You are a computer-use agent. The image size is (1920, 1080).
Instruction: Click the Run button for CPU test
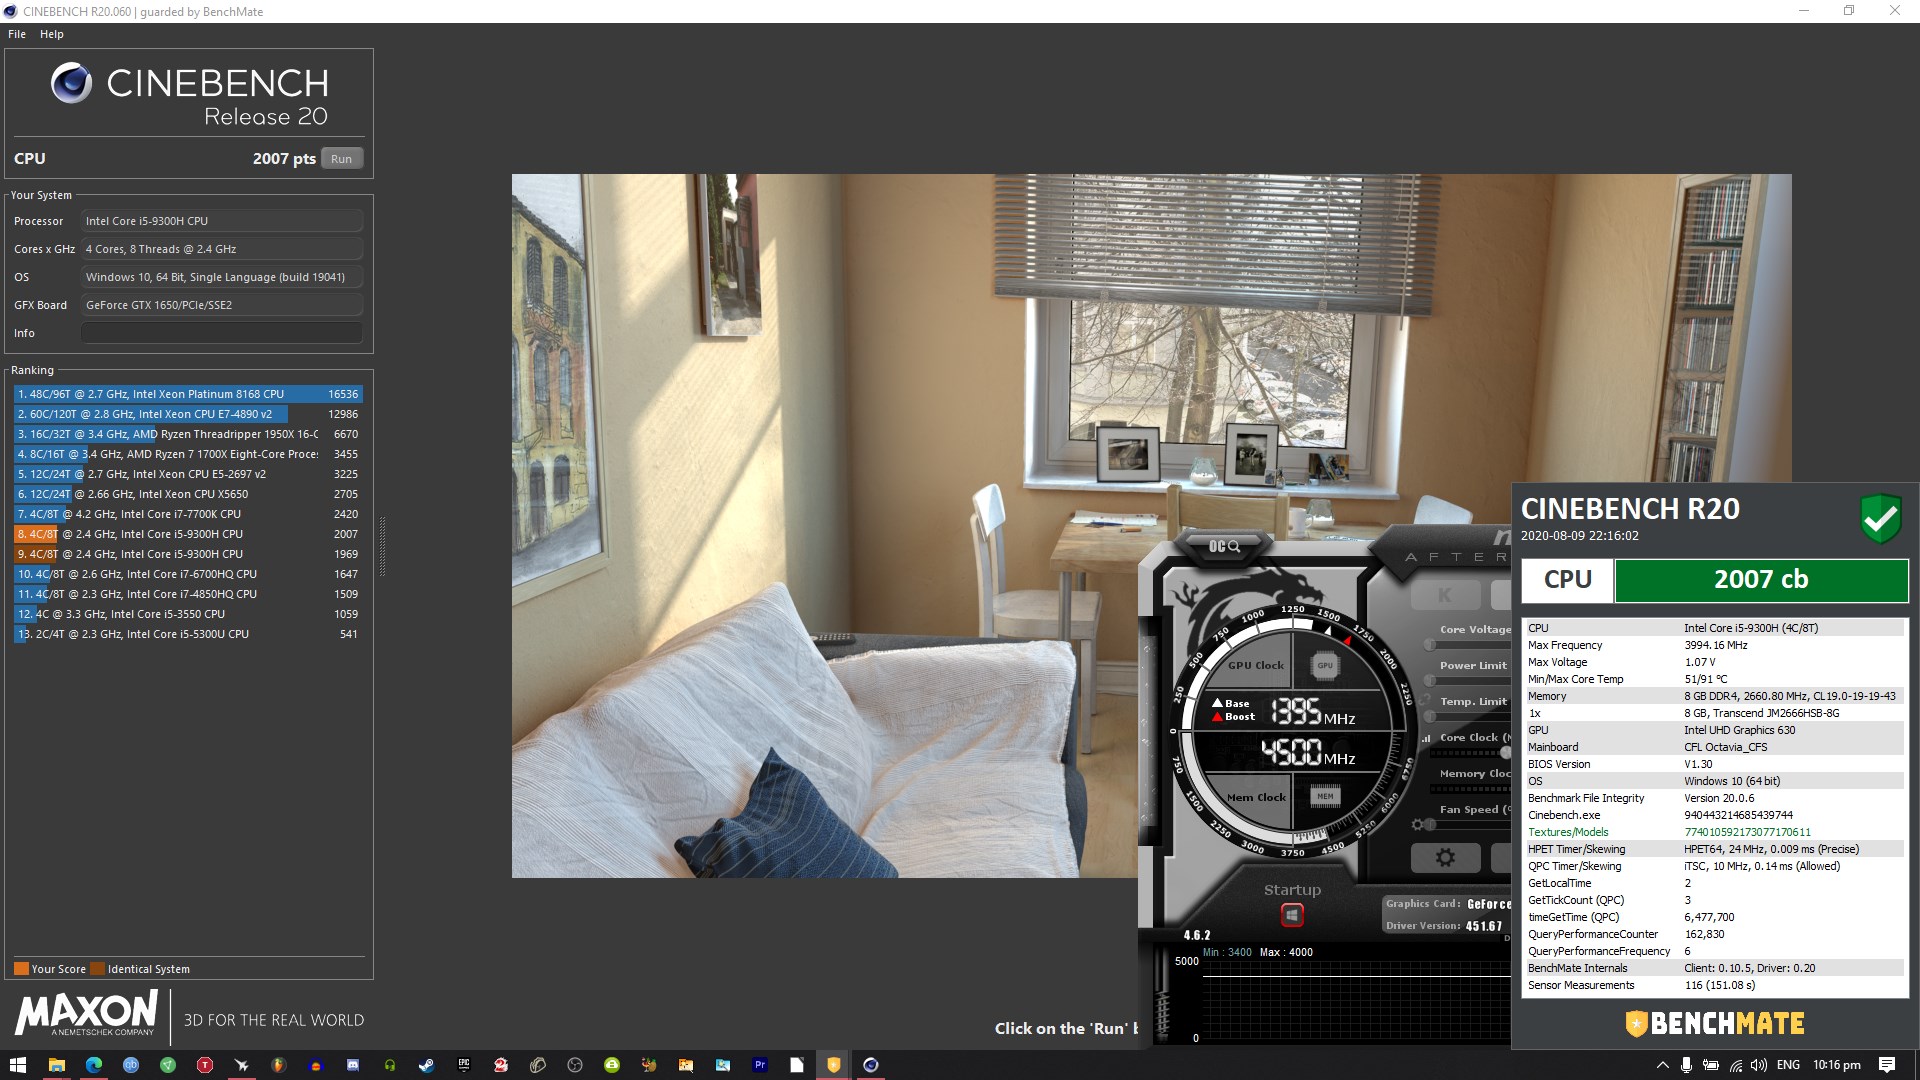pyautogui.click(x=341, y=159)
